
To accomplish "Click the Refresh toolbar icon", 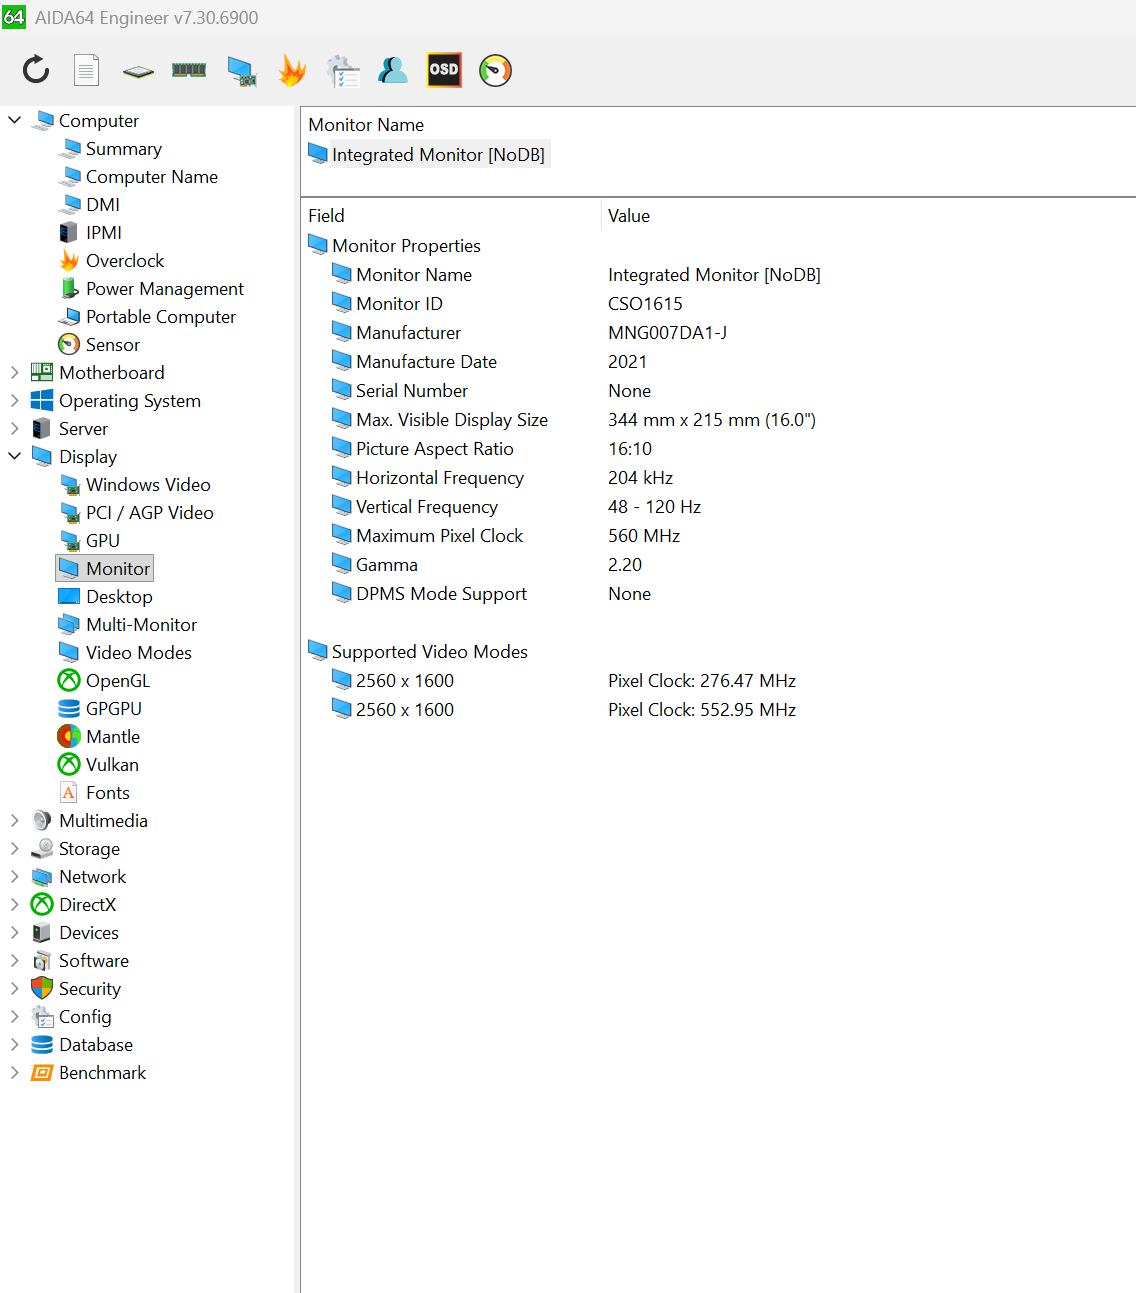I will tap(36, 70).
